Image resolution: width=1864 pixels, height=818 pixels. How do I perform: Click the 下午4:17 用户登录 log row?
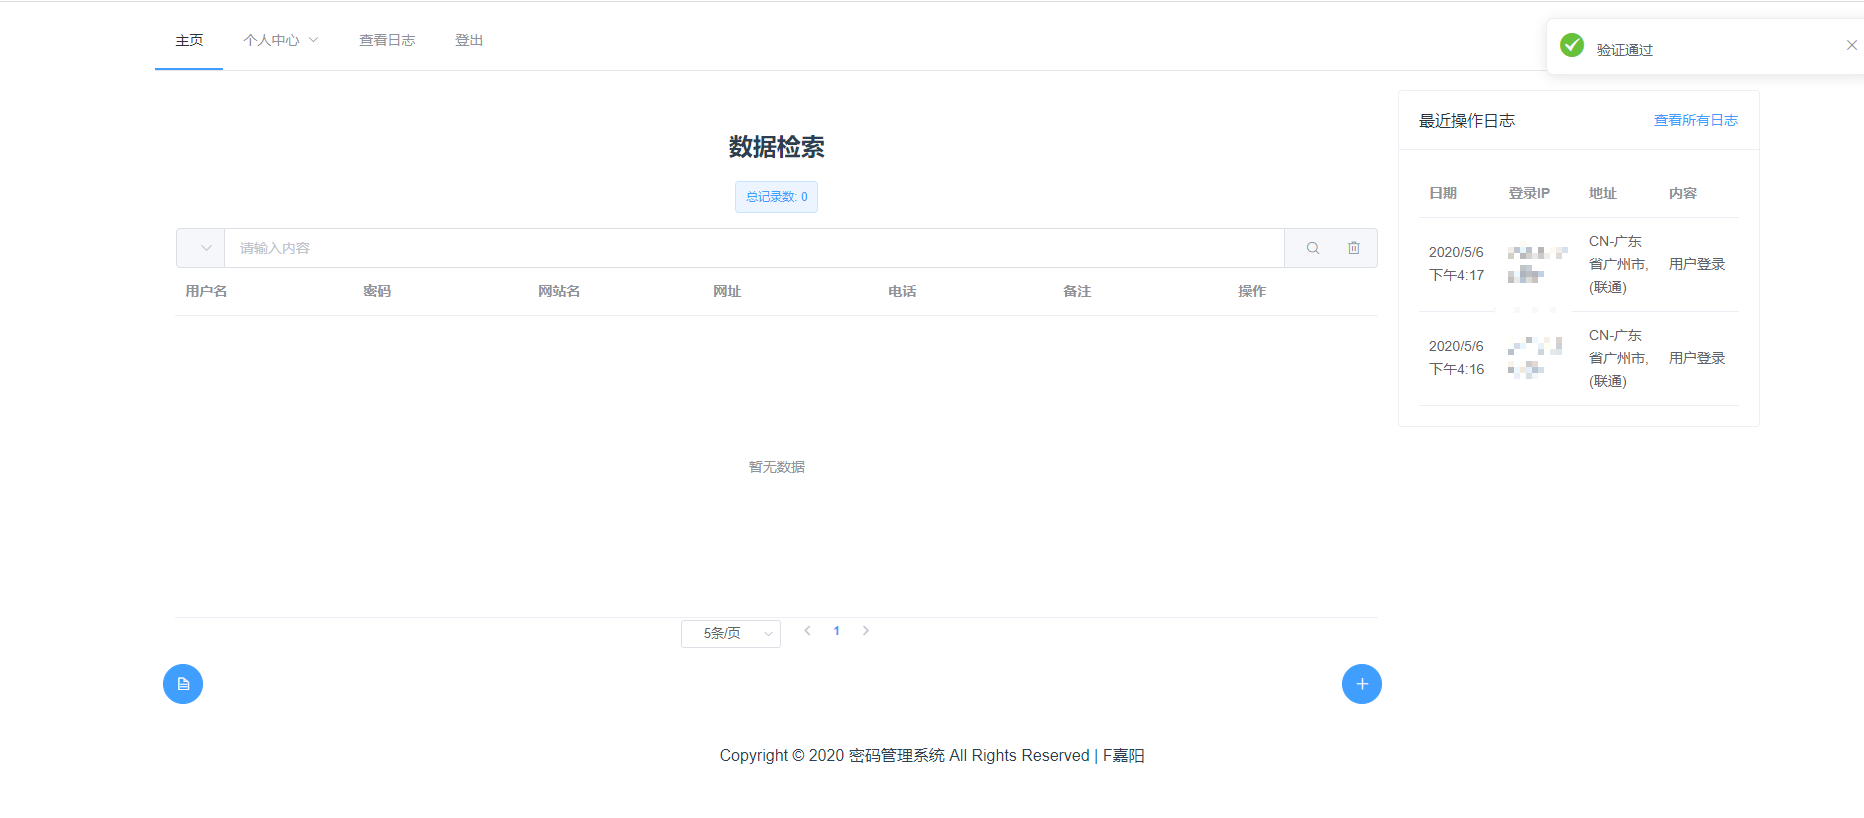tap(1578, 264)
